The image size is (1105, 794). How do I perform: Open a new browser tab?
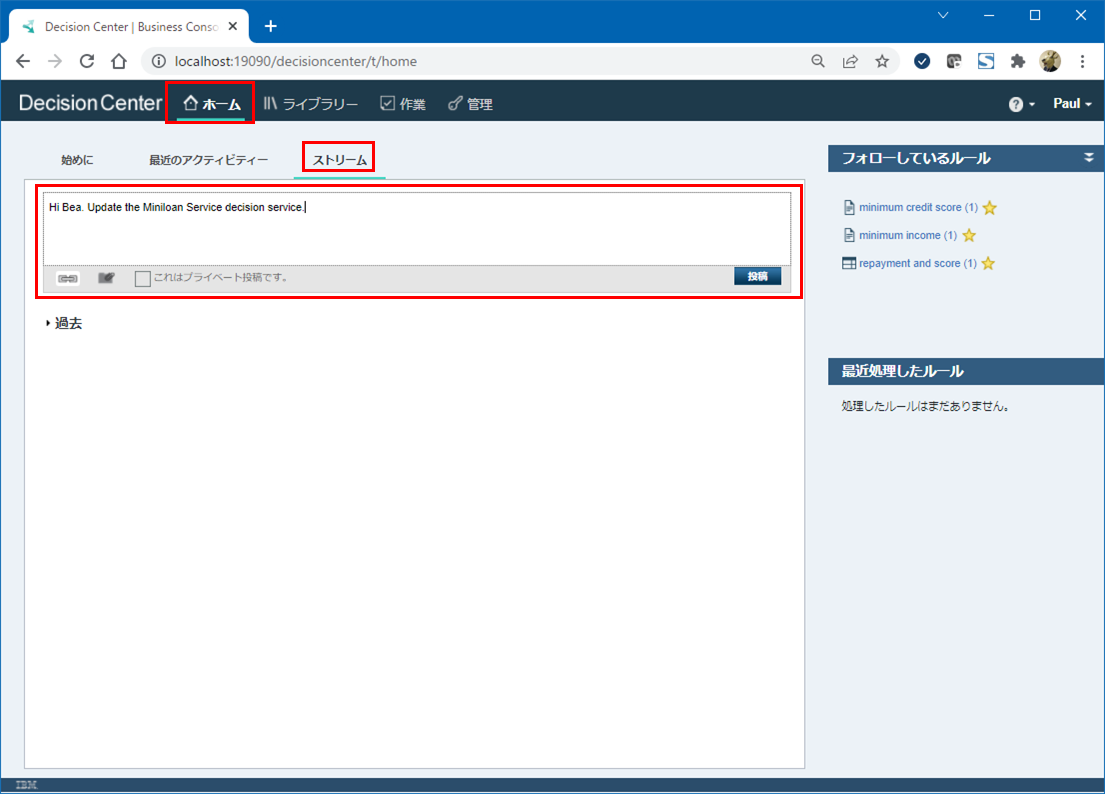[x=271, y=27]
